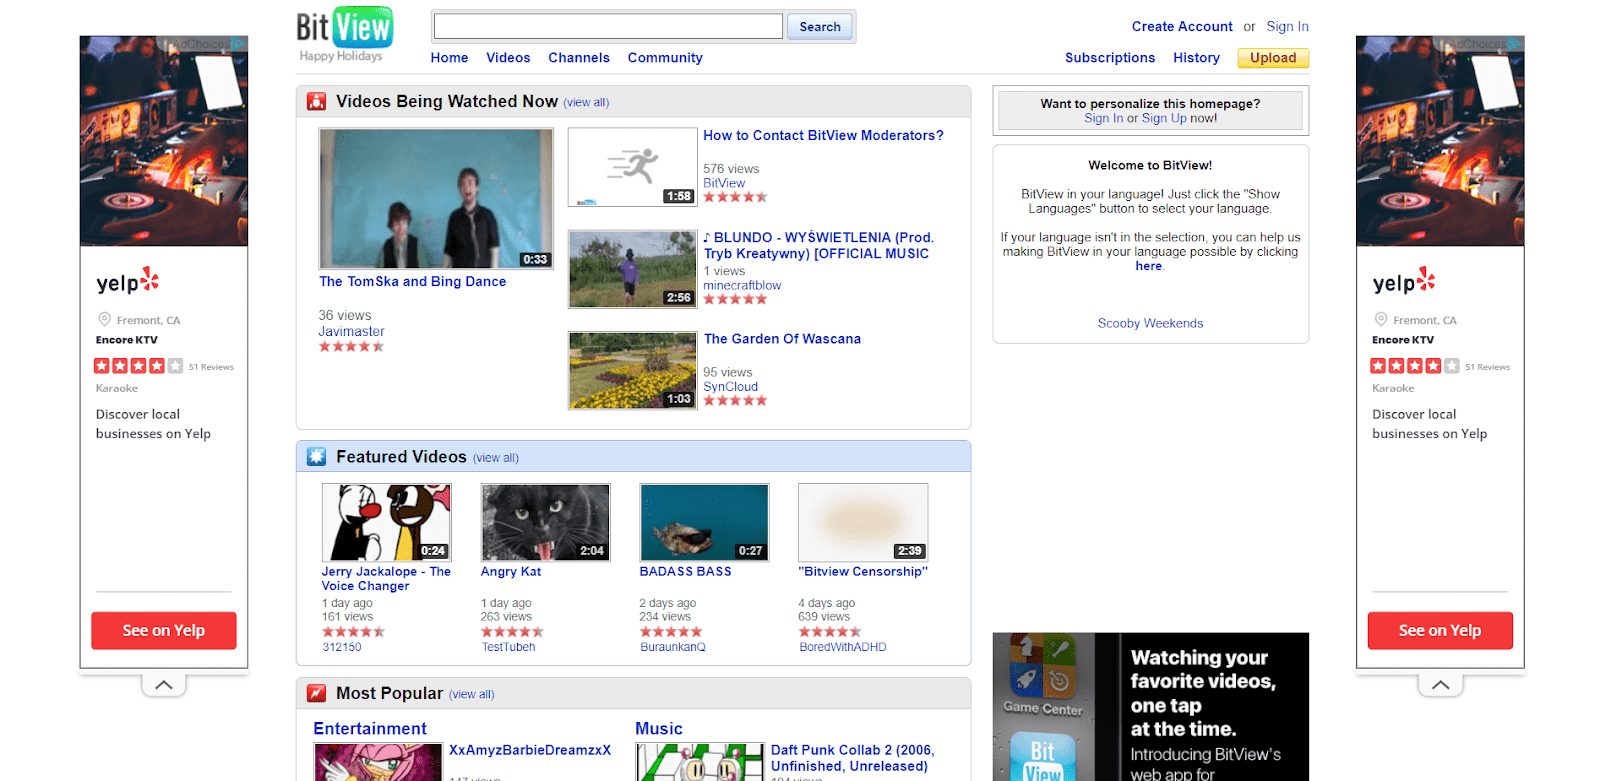Click Create Account link
This screenshot has width=1600, height=781.
[1182, 27]
